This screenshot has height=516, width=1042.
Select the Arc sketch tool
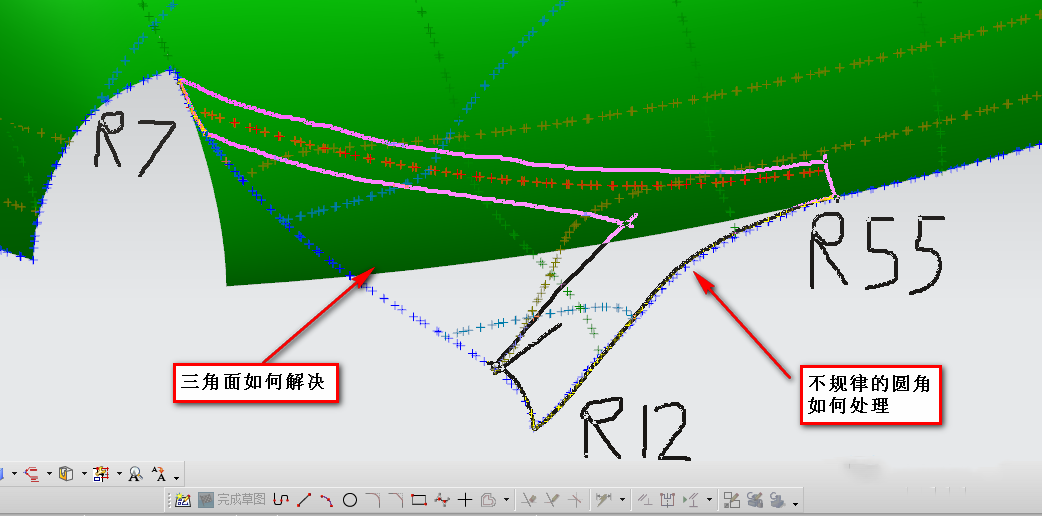327,499
